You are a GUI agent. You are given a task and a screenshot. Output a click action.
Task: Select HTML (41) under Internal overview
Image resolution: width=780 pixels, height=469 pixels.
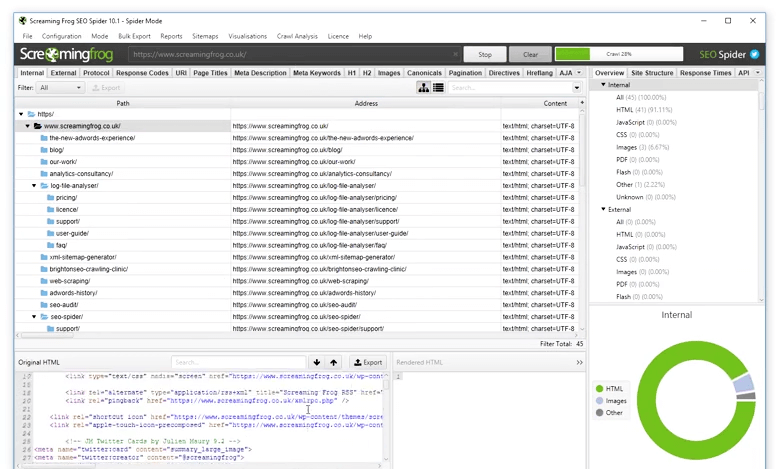(644, 109)
